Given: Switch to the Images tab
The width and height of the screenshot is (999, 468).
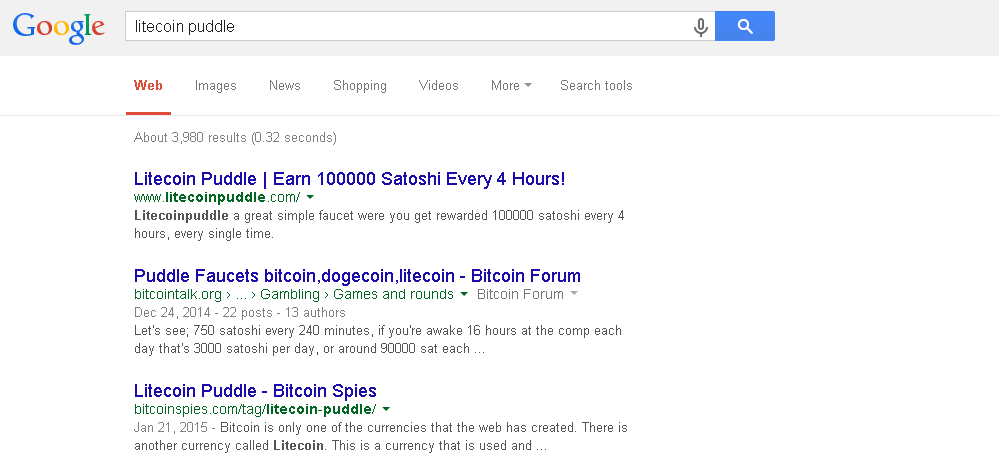Looking at the screenshot, I should (x=215, y=85).
